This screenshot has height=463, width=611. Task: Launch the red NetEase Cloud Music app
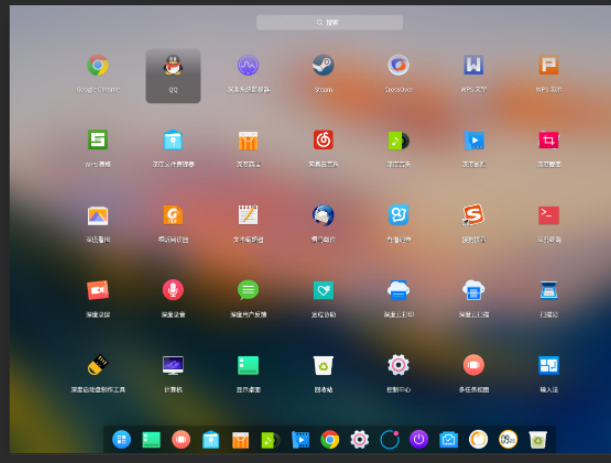(323, 140)
